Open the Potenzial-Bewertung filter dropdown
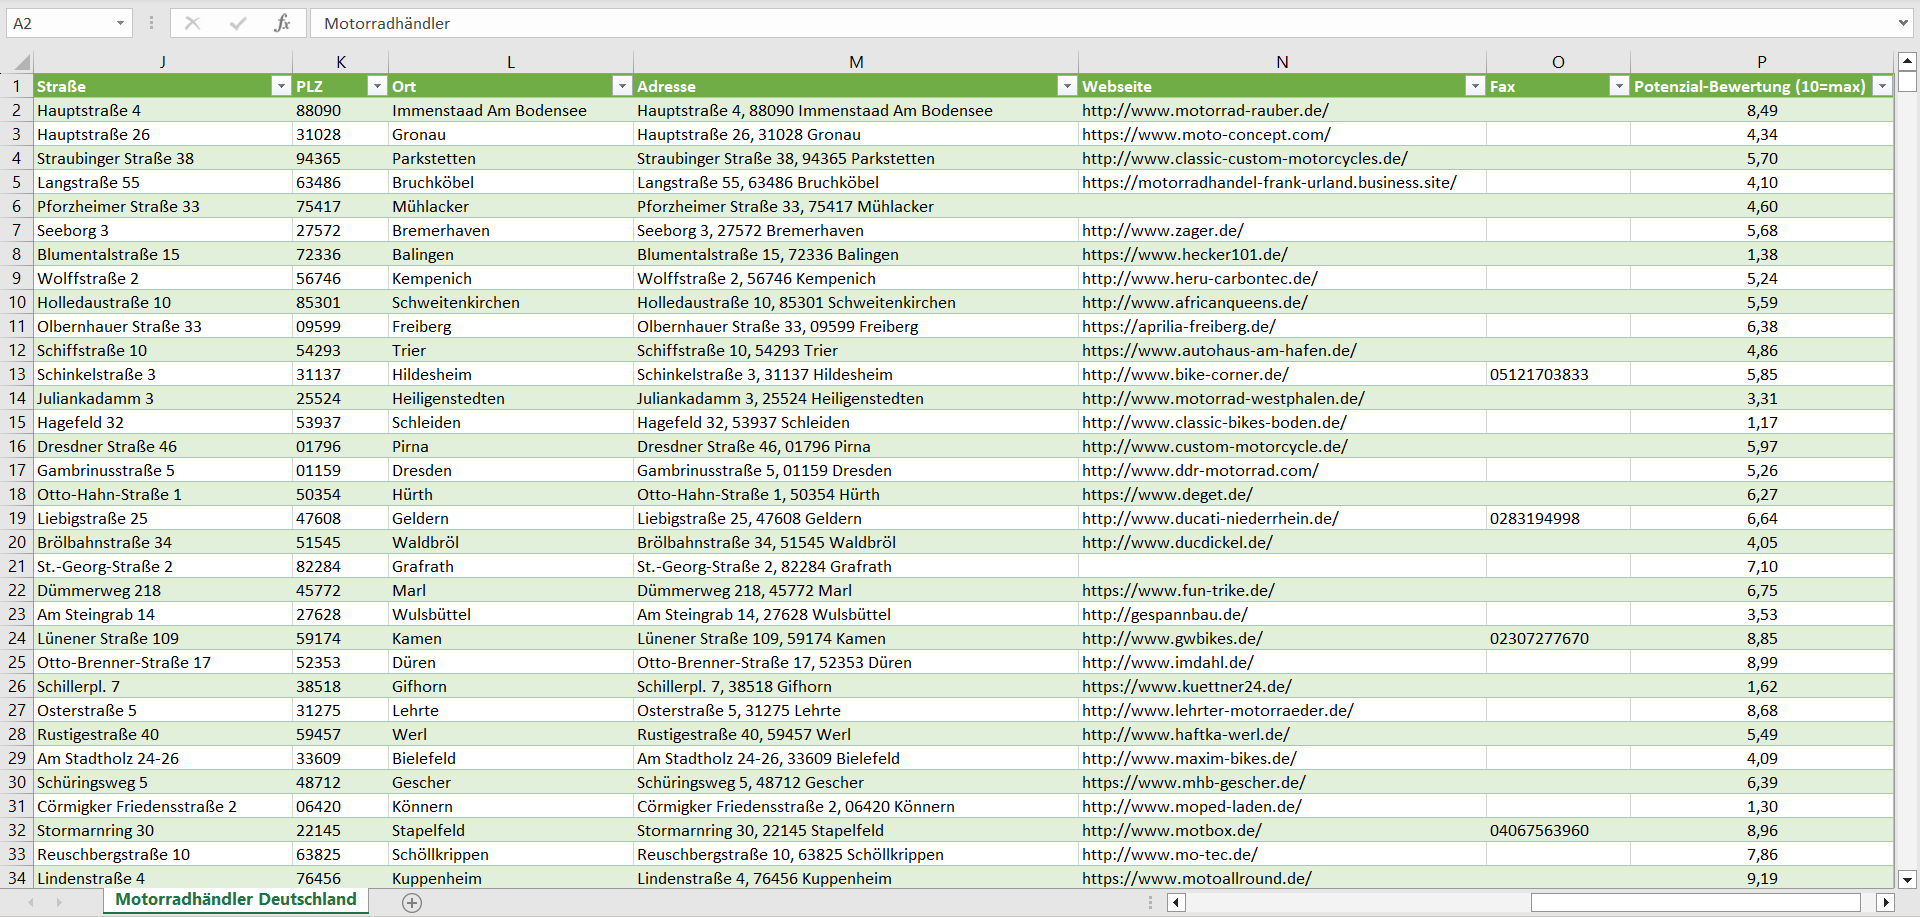The image size is (1920, 917). pos(1882,86)
